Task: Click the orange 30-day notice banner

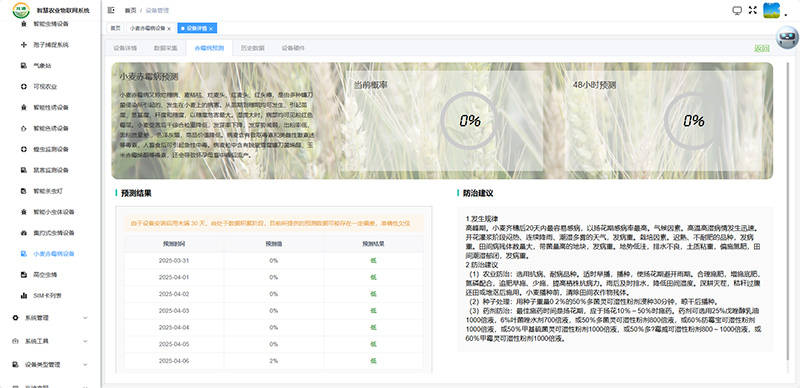Action: click(273, 224)
